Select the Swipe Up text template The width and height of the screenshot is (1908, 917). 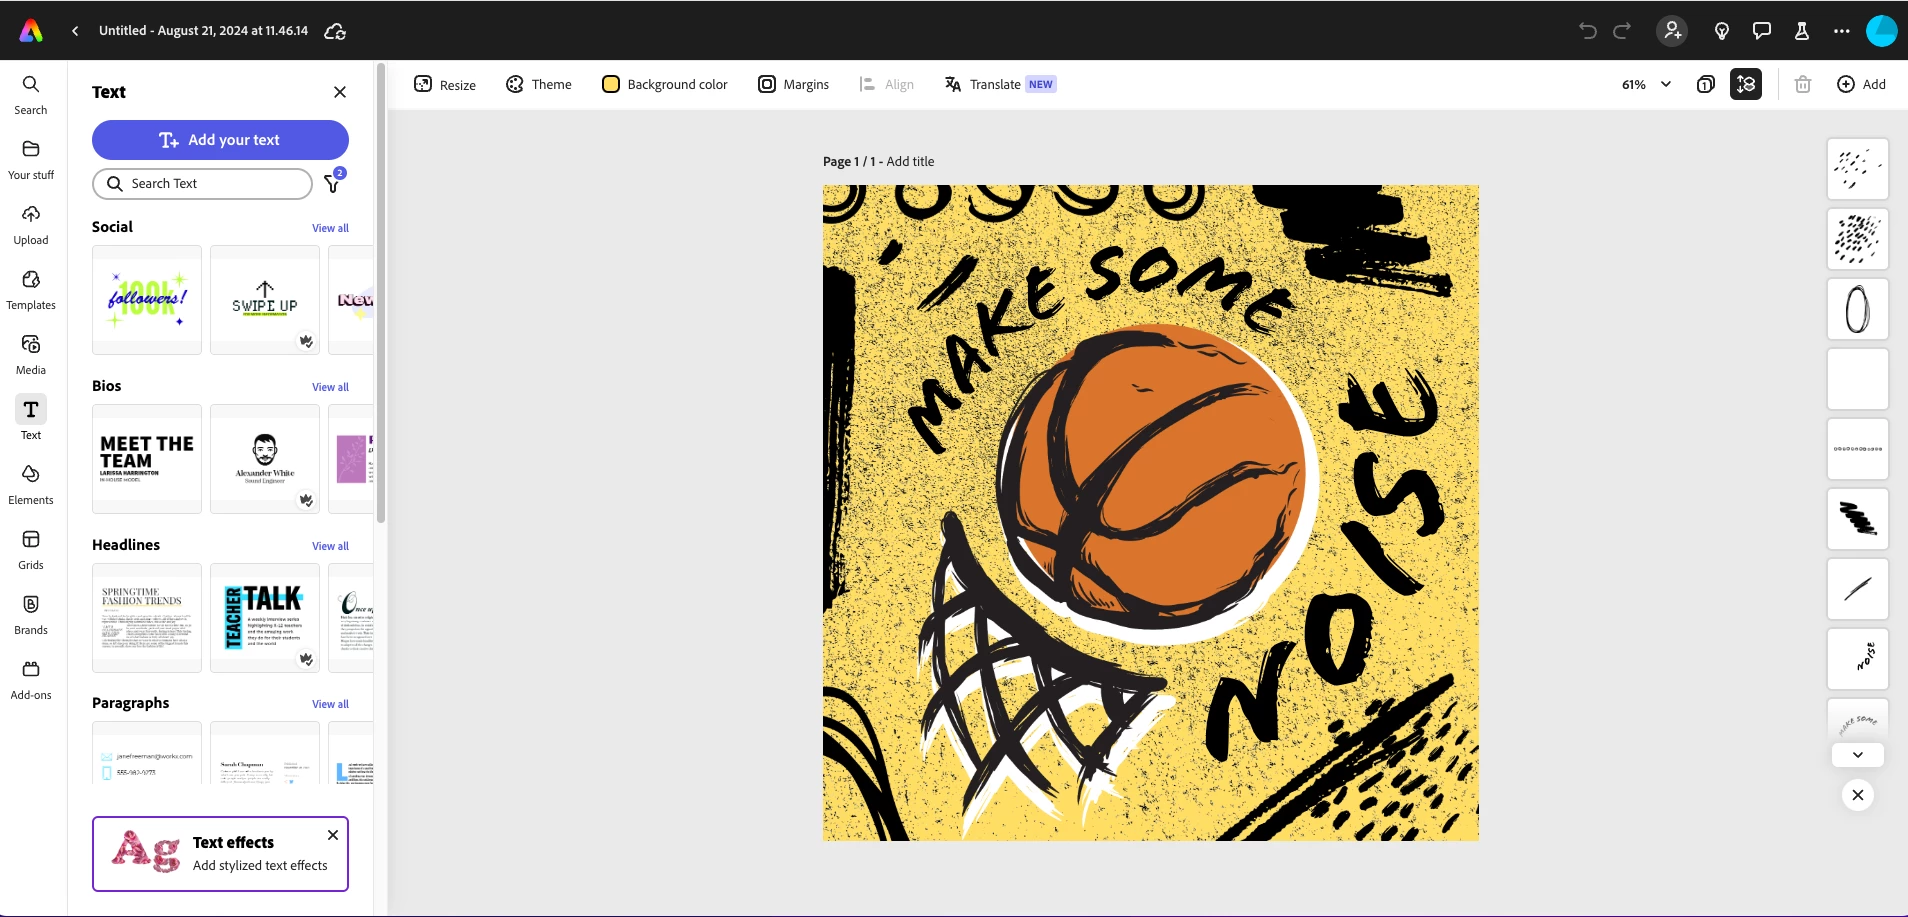265,300
